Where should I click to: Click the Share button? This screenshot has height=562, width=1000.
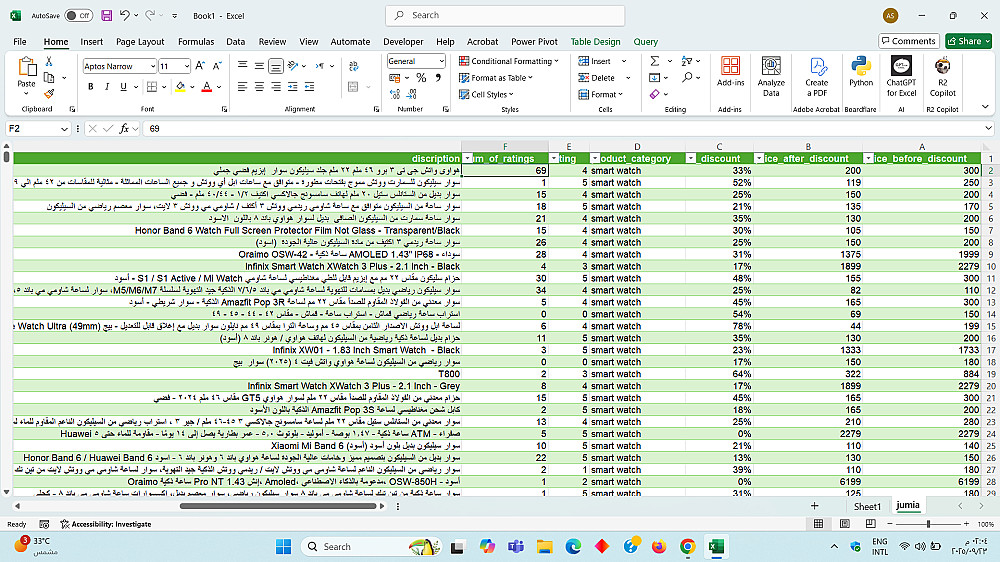tap(968, 41)
